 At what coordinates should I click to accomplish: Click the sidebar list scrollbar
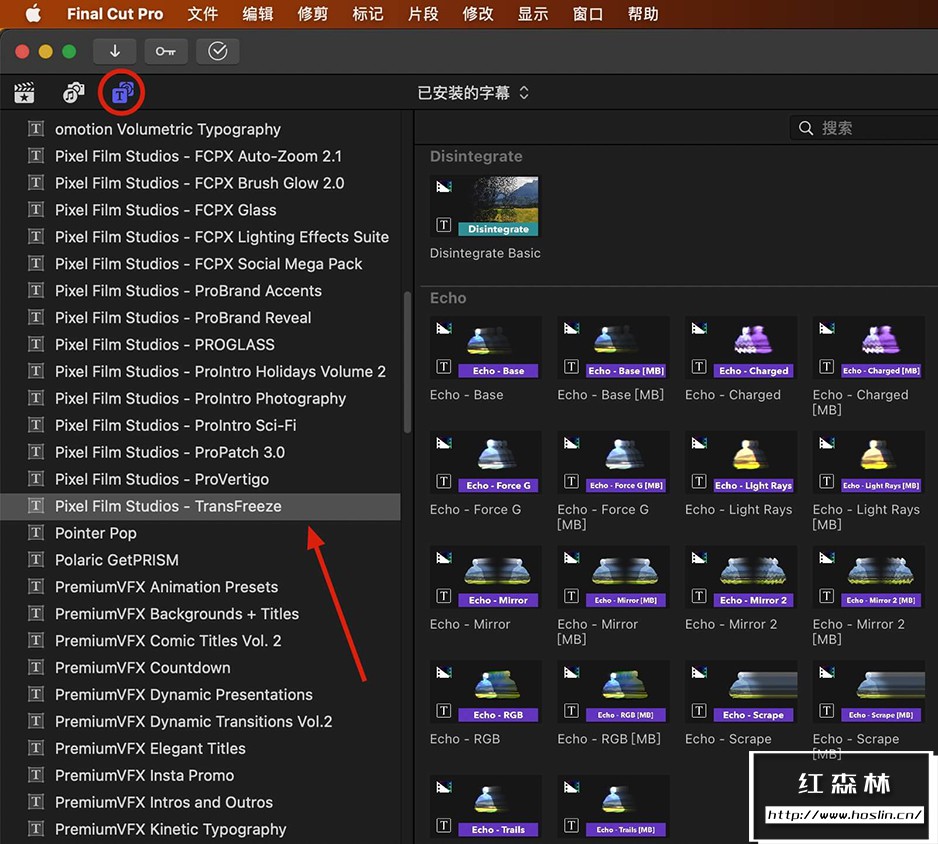pos(407,362)
